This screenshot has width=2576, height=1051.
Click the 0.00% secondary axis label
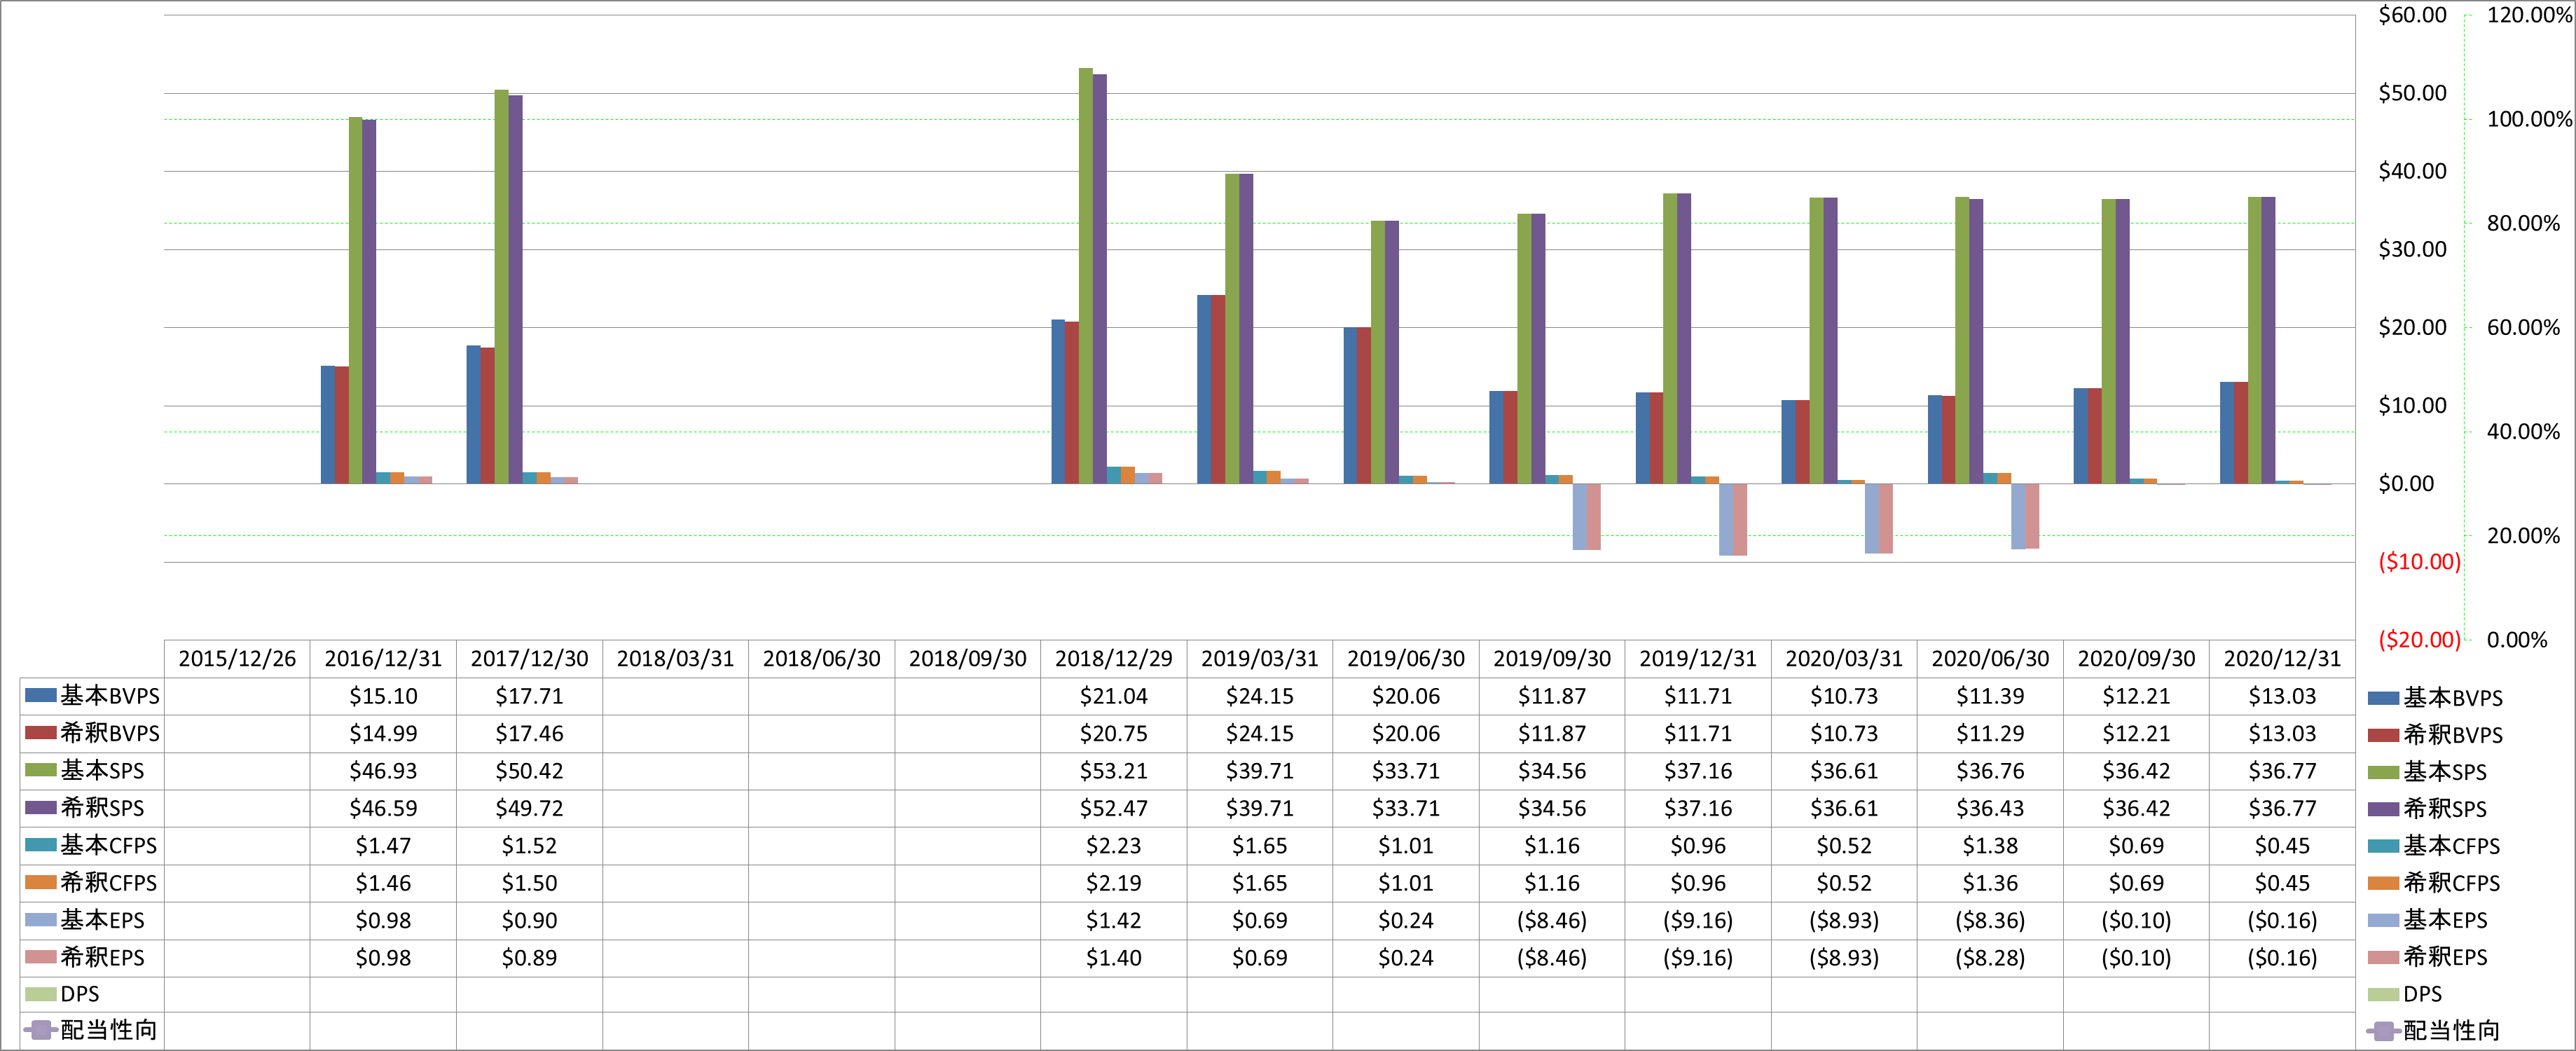click(2517, 640)
